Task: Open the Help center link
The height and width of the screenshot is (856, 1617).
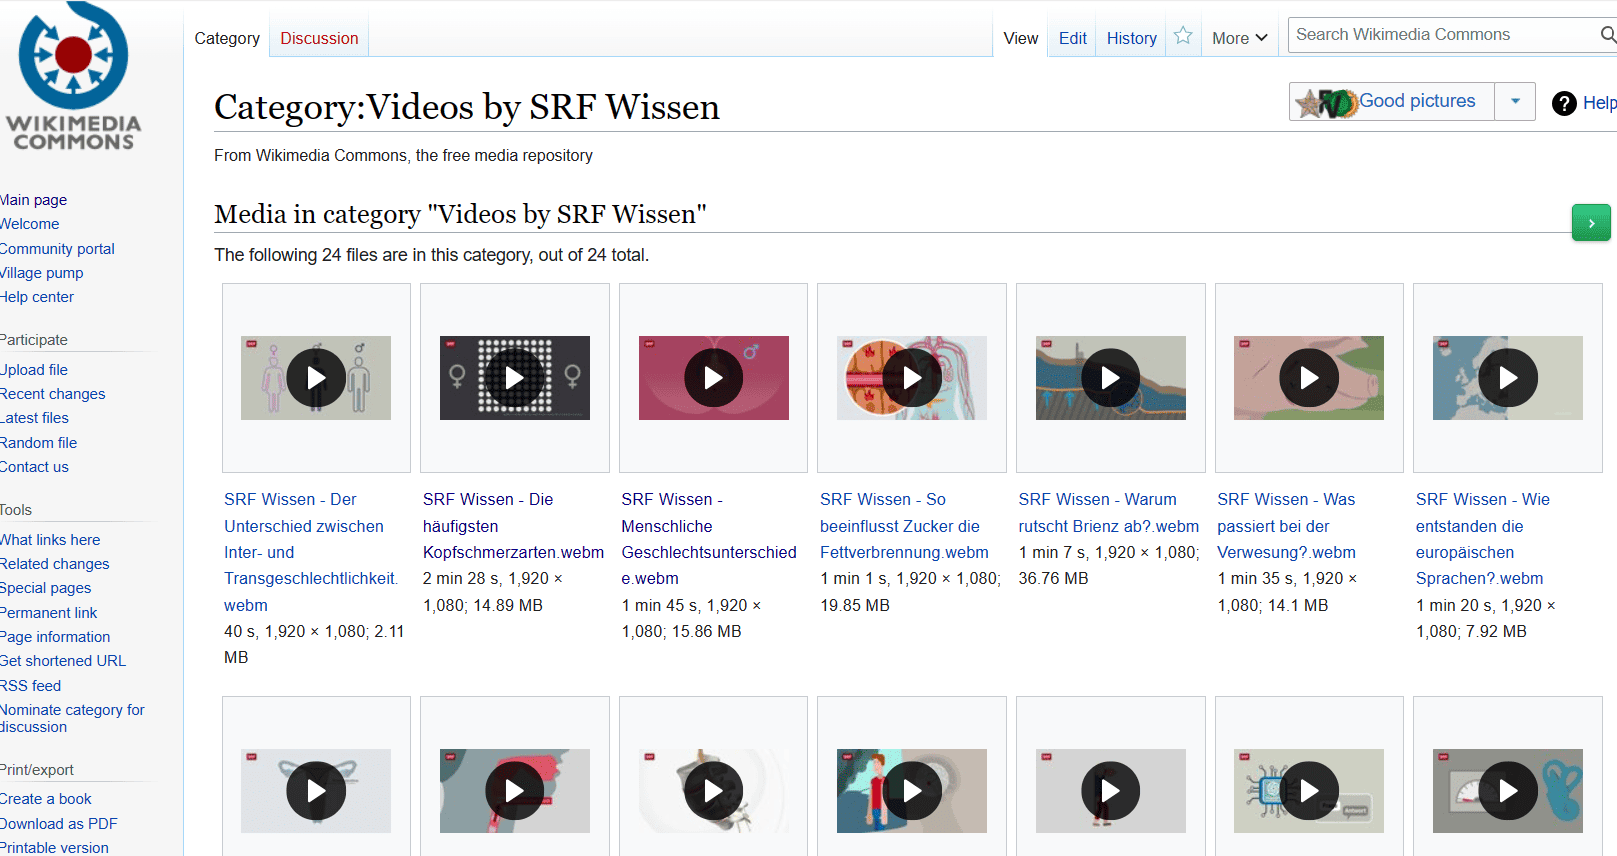Action: pos(36,297)
